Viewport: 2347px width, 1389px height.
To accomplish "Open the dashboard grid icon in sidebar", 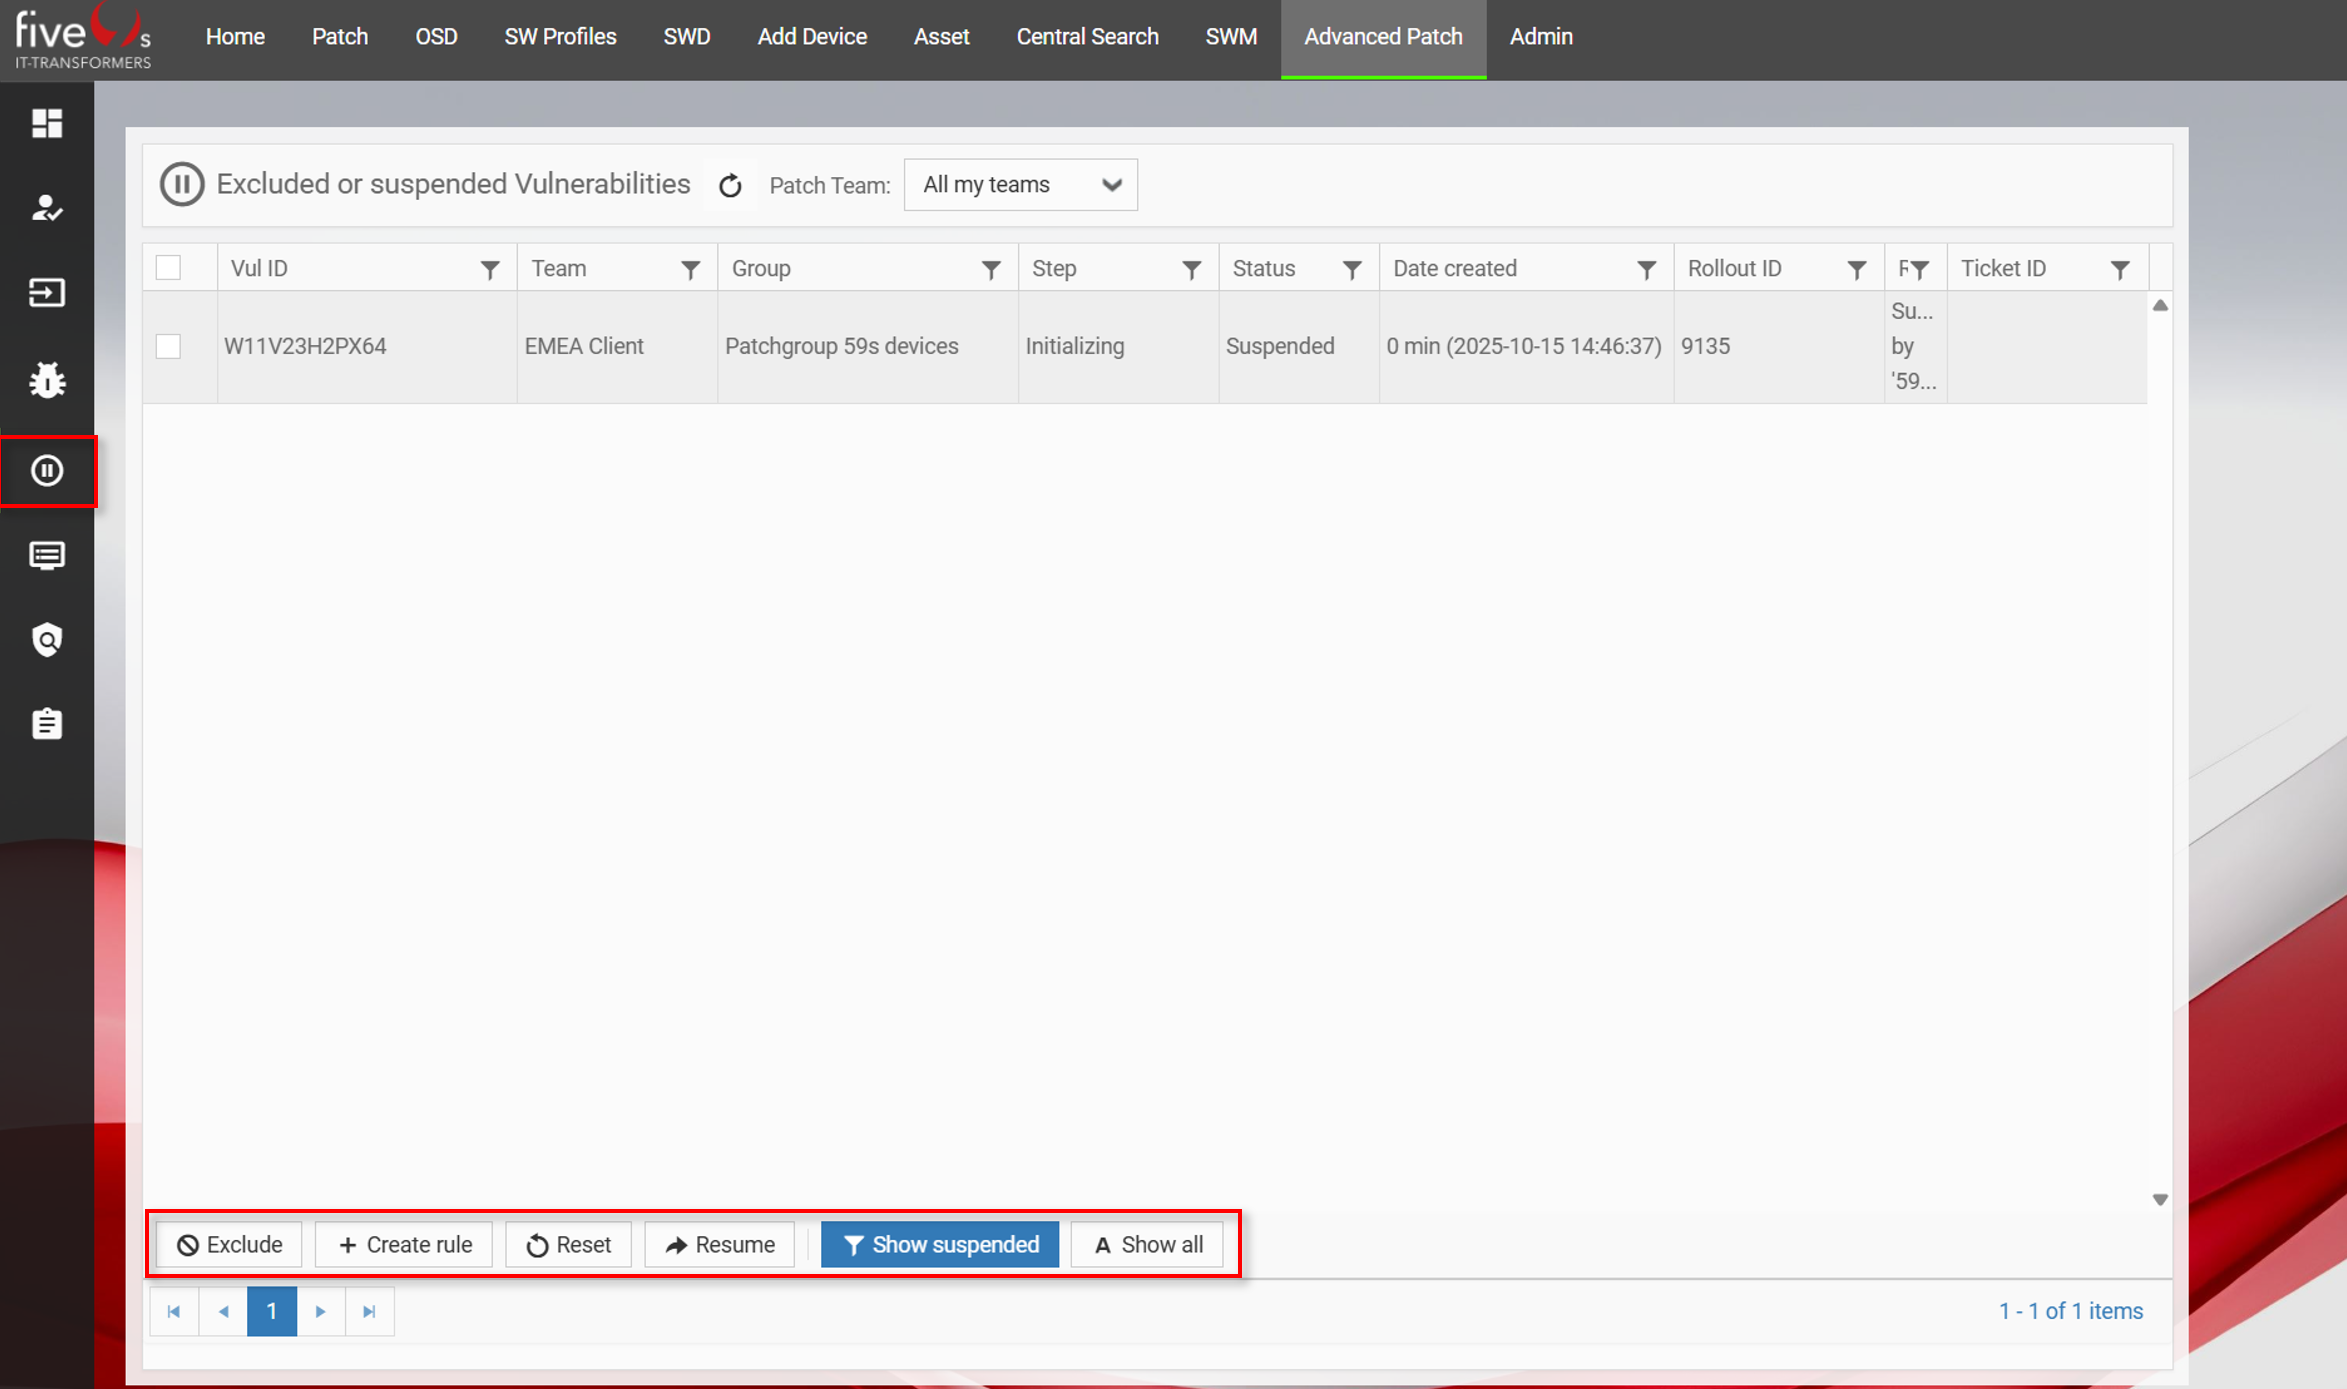I will tap(47, 123).
